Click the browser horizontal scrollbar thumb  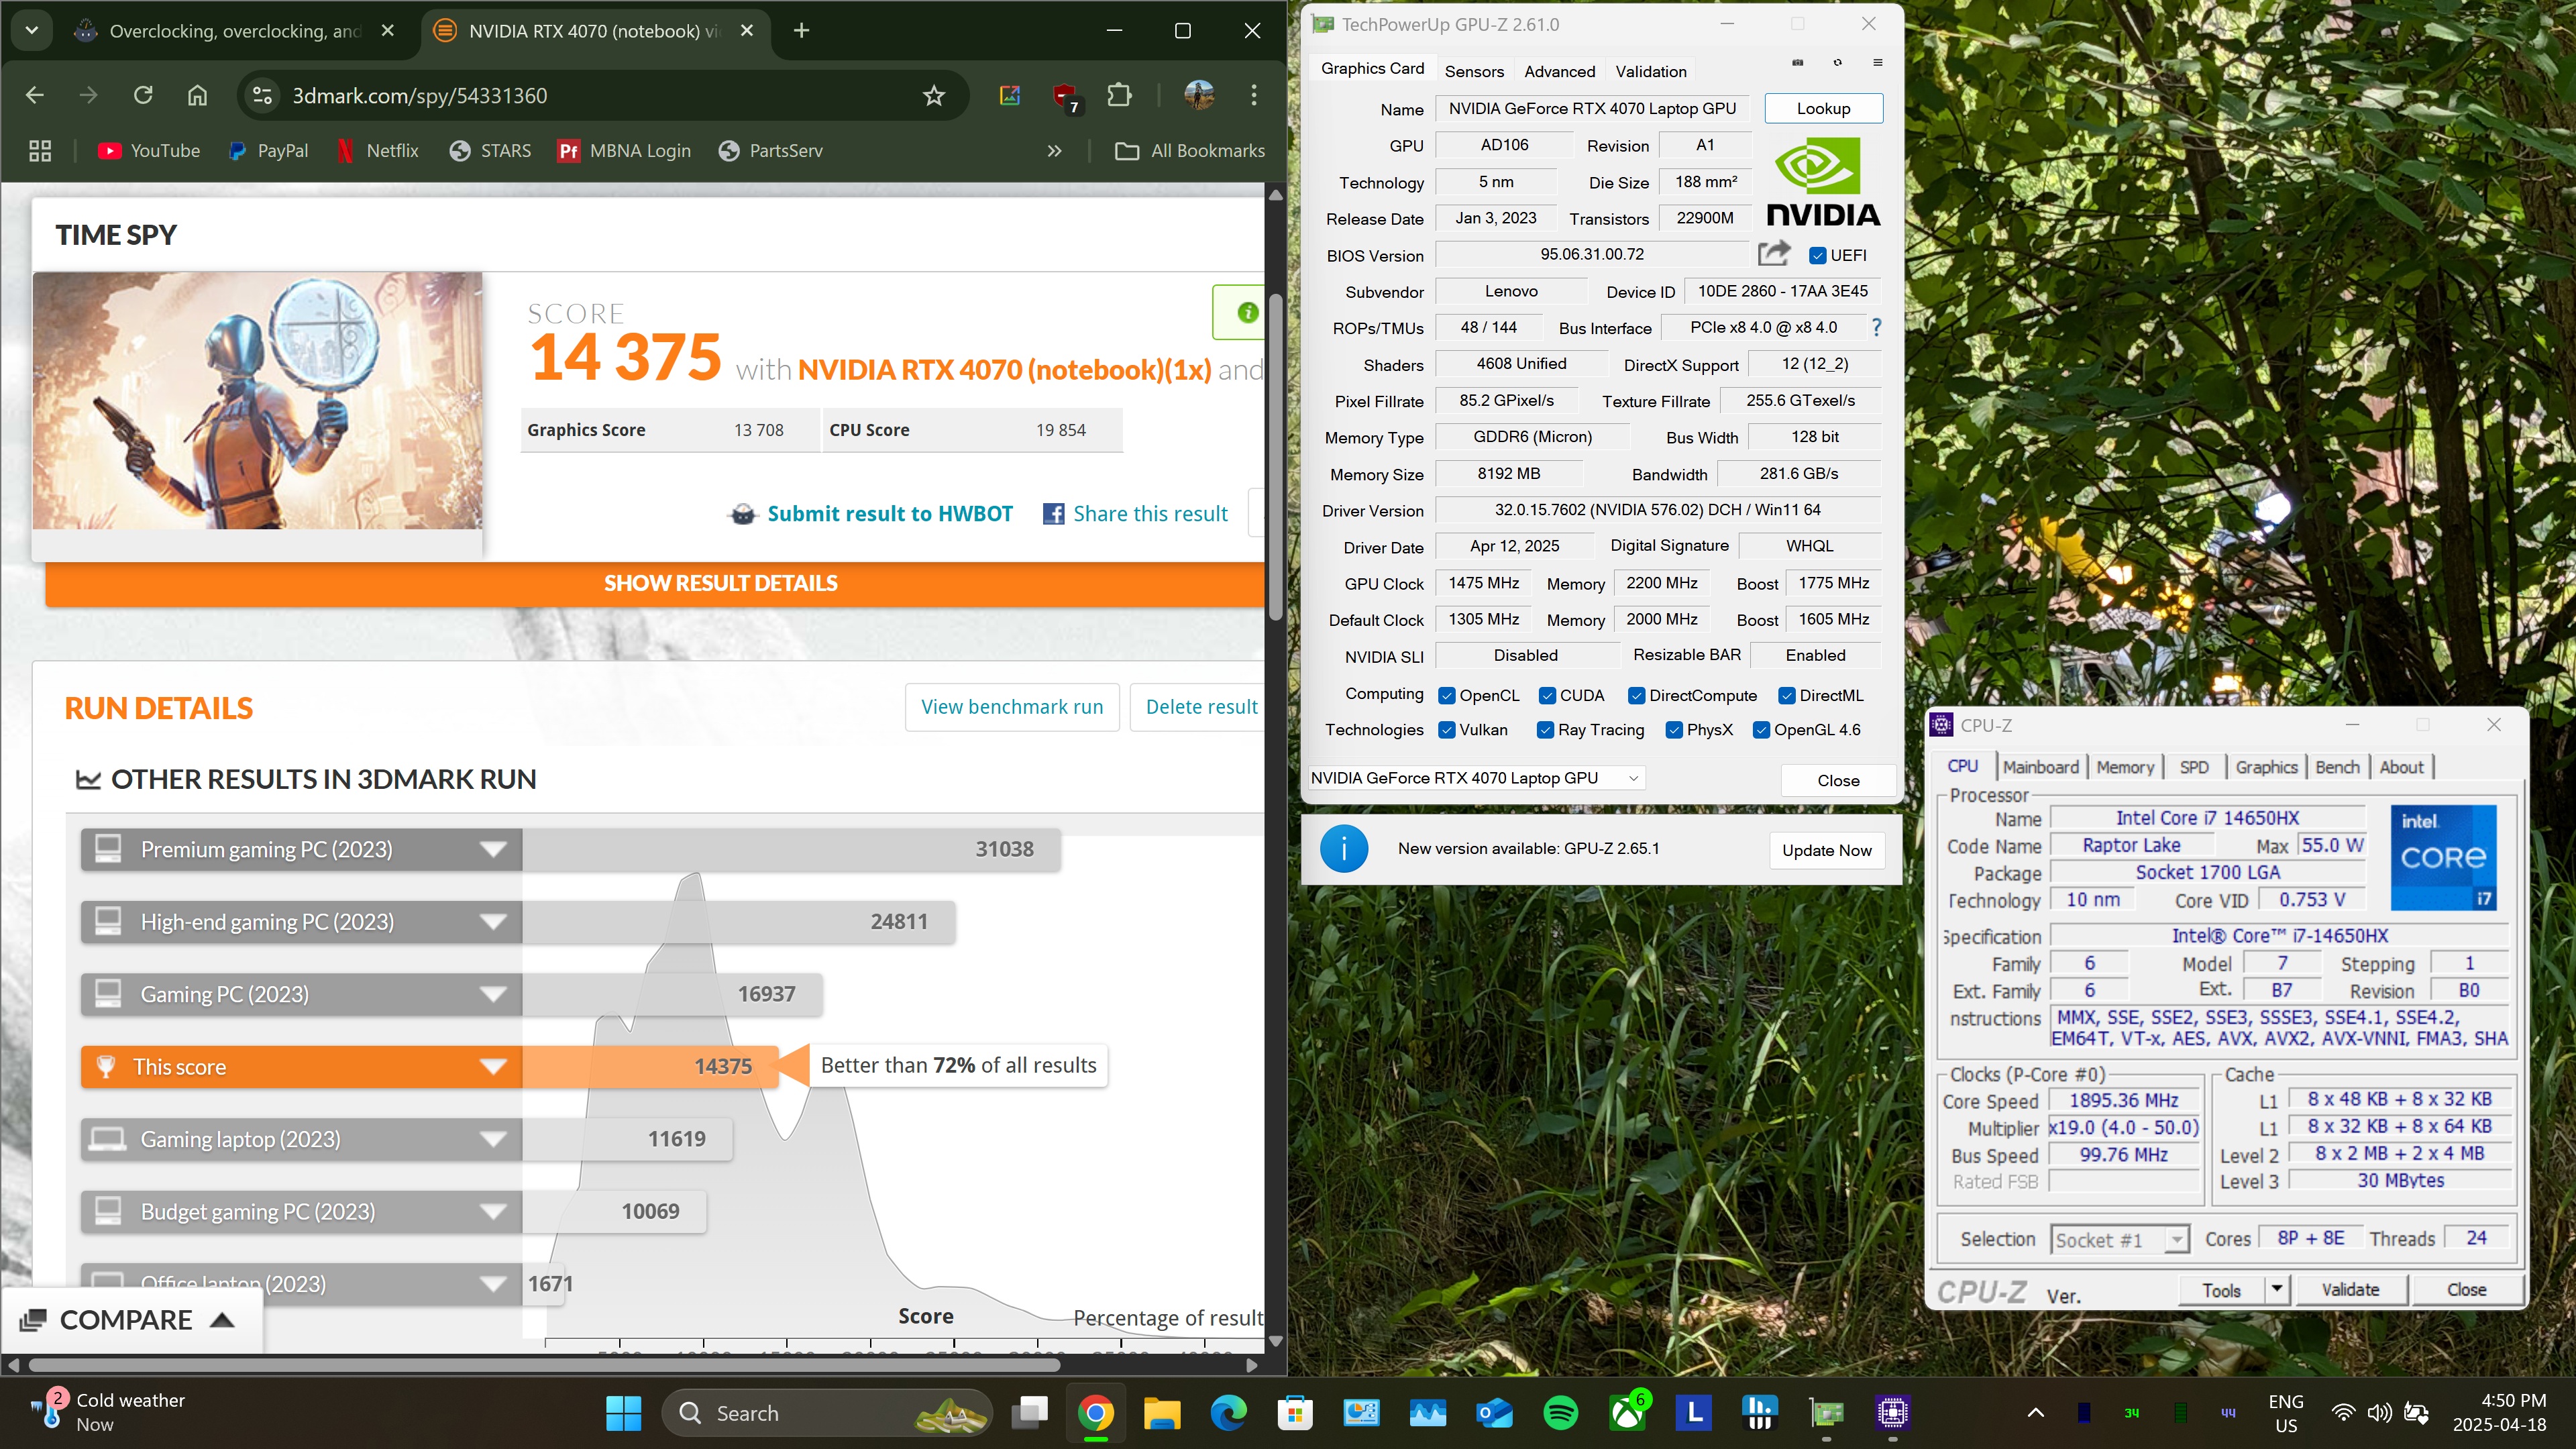[x=545, y=1365]
